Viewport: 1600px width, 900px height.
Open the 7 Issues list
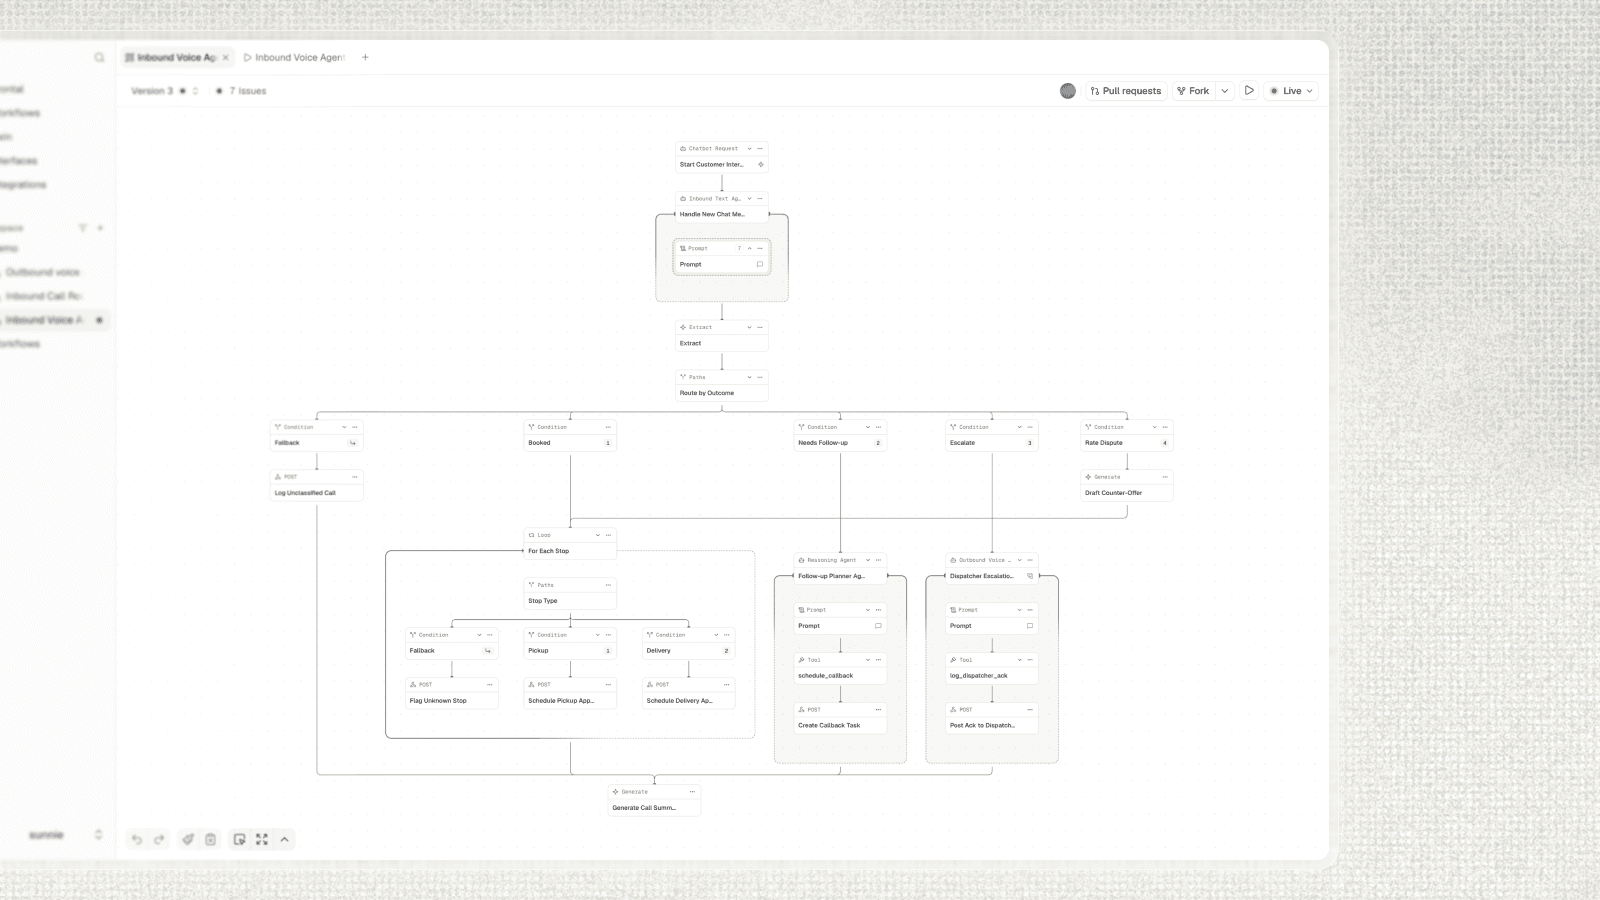[241, 91]
